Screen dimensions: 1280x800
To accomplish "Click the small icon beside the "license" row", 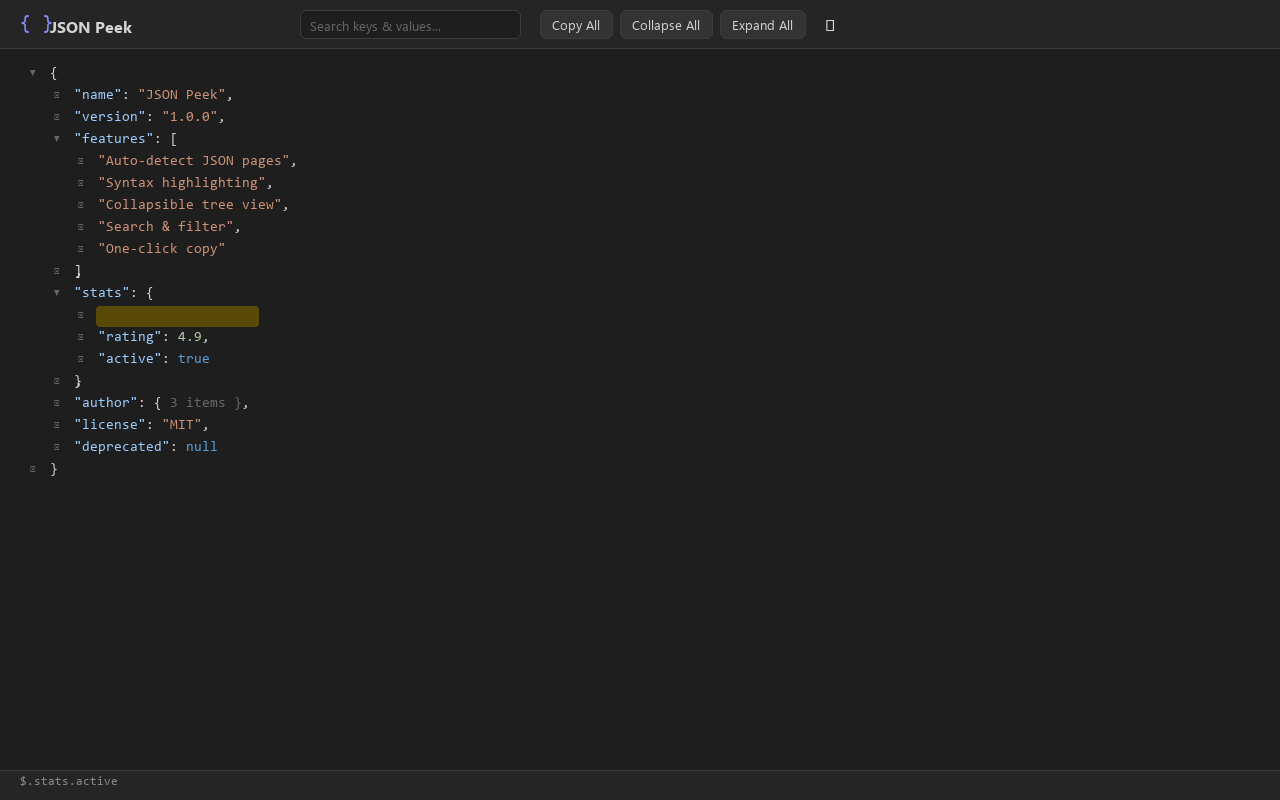I will (56, 425).
